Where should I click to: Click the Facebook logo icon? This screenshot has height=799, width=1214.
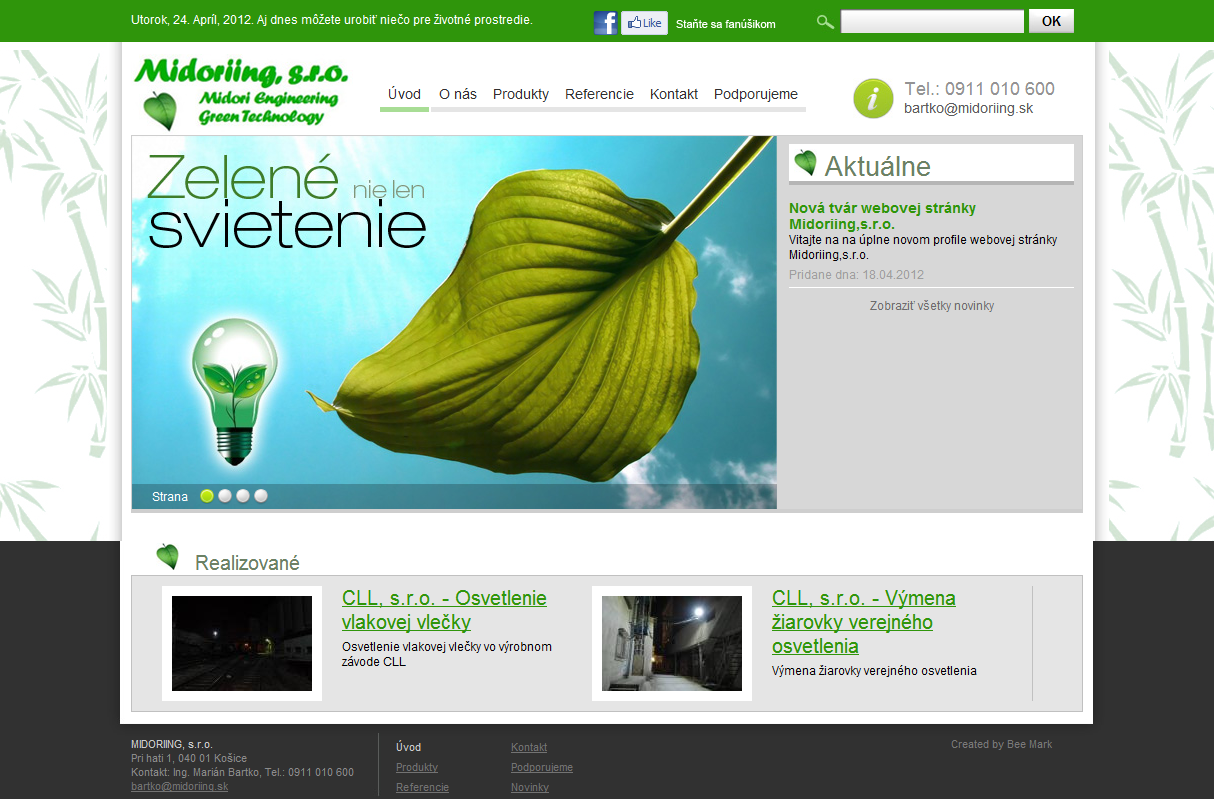pos(605,23)
